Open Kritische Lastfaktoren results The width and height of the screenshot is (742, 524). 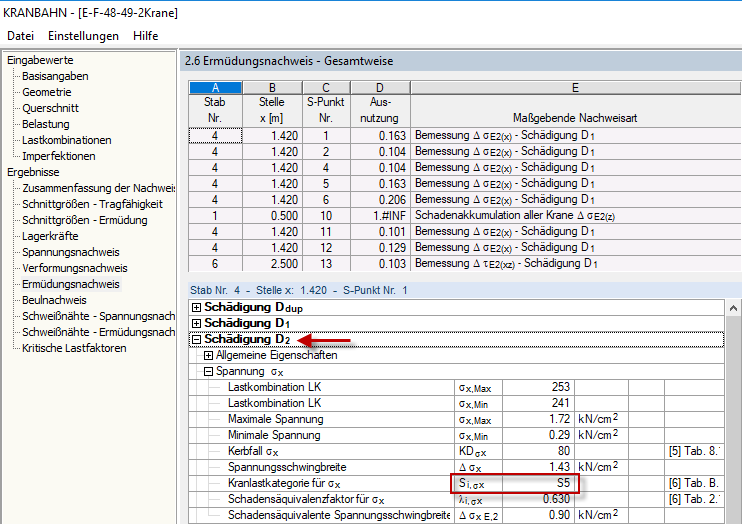point(74,348)
